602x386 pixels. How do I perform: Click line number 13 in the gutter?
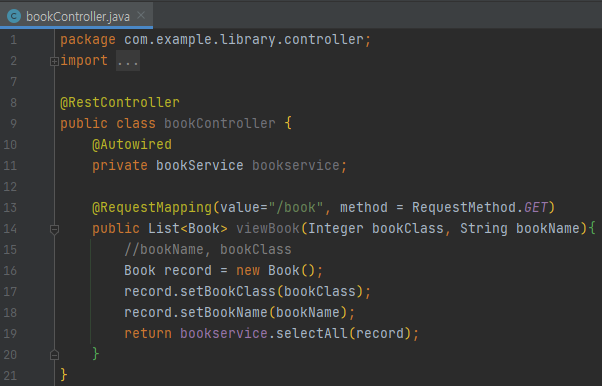point(10,208)
